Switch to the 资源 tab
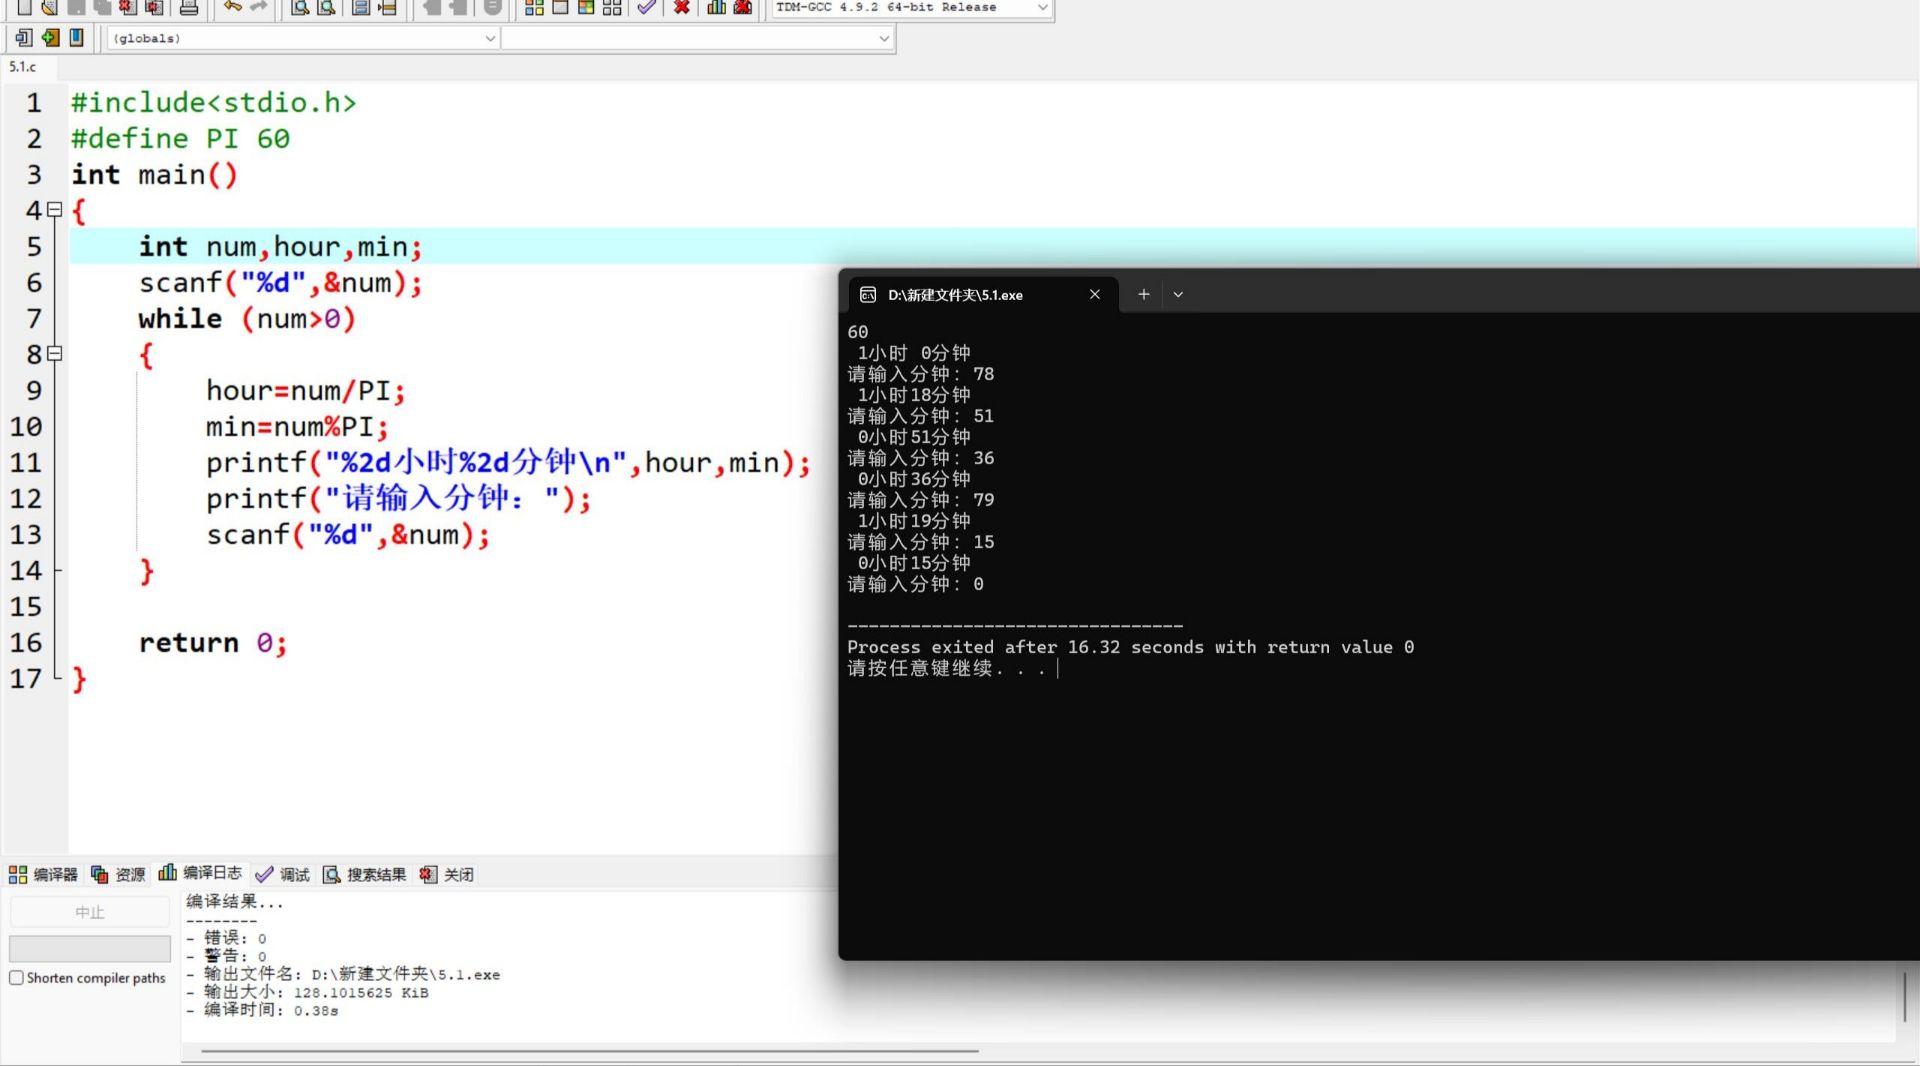 tap(118, 875)
